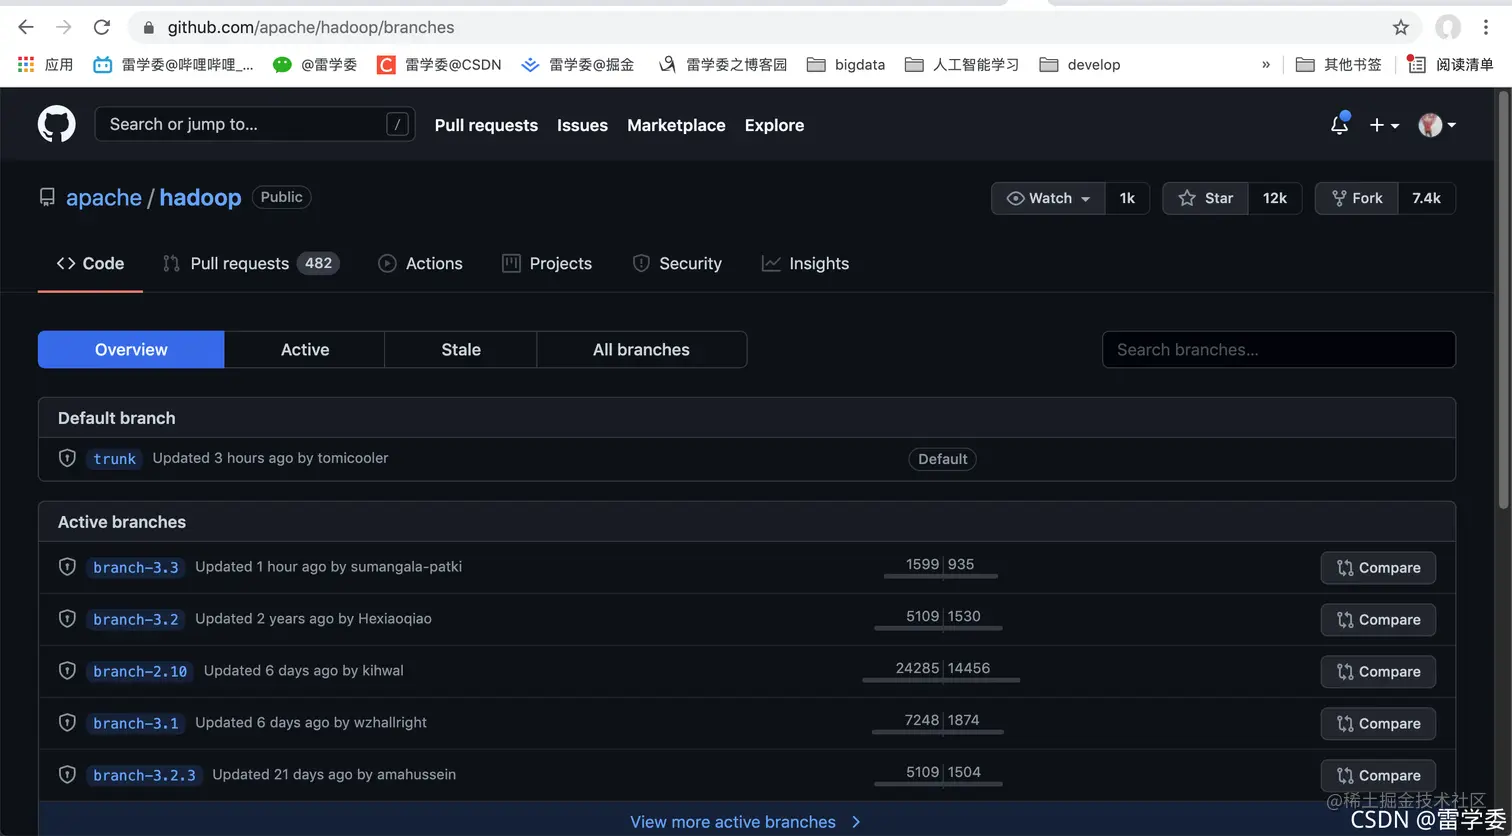Fork the hadoop repository

pos(1357,198)
